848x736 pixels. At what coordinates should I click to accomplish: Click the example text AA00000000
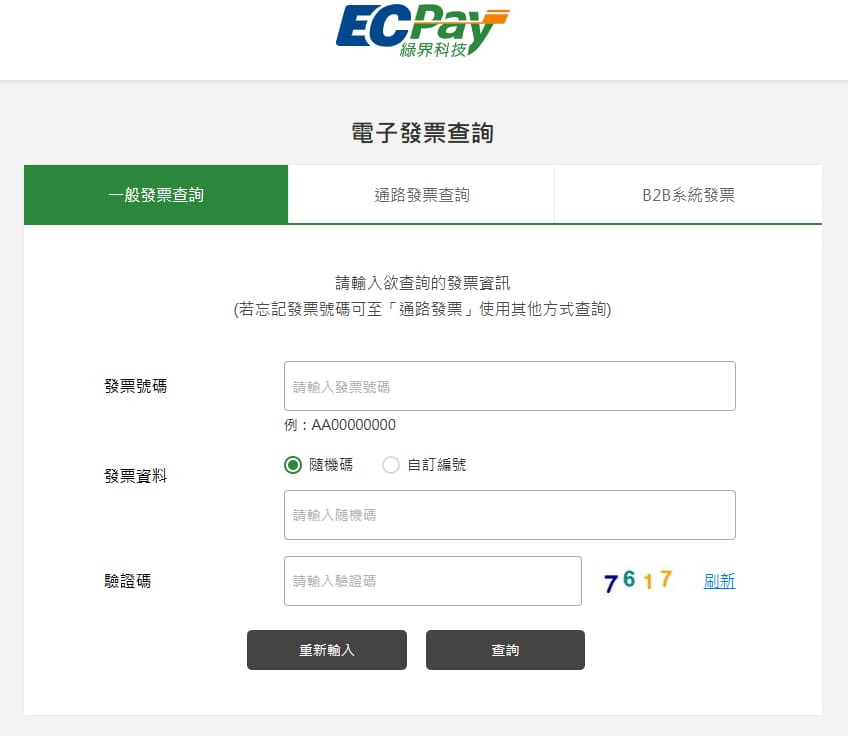354,425
